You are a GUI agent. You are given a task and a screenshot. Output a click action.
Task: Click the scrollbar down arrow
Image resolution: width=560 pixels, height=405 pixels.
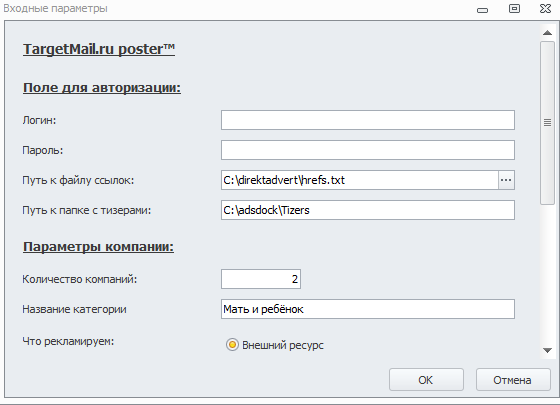547,350
